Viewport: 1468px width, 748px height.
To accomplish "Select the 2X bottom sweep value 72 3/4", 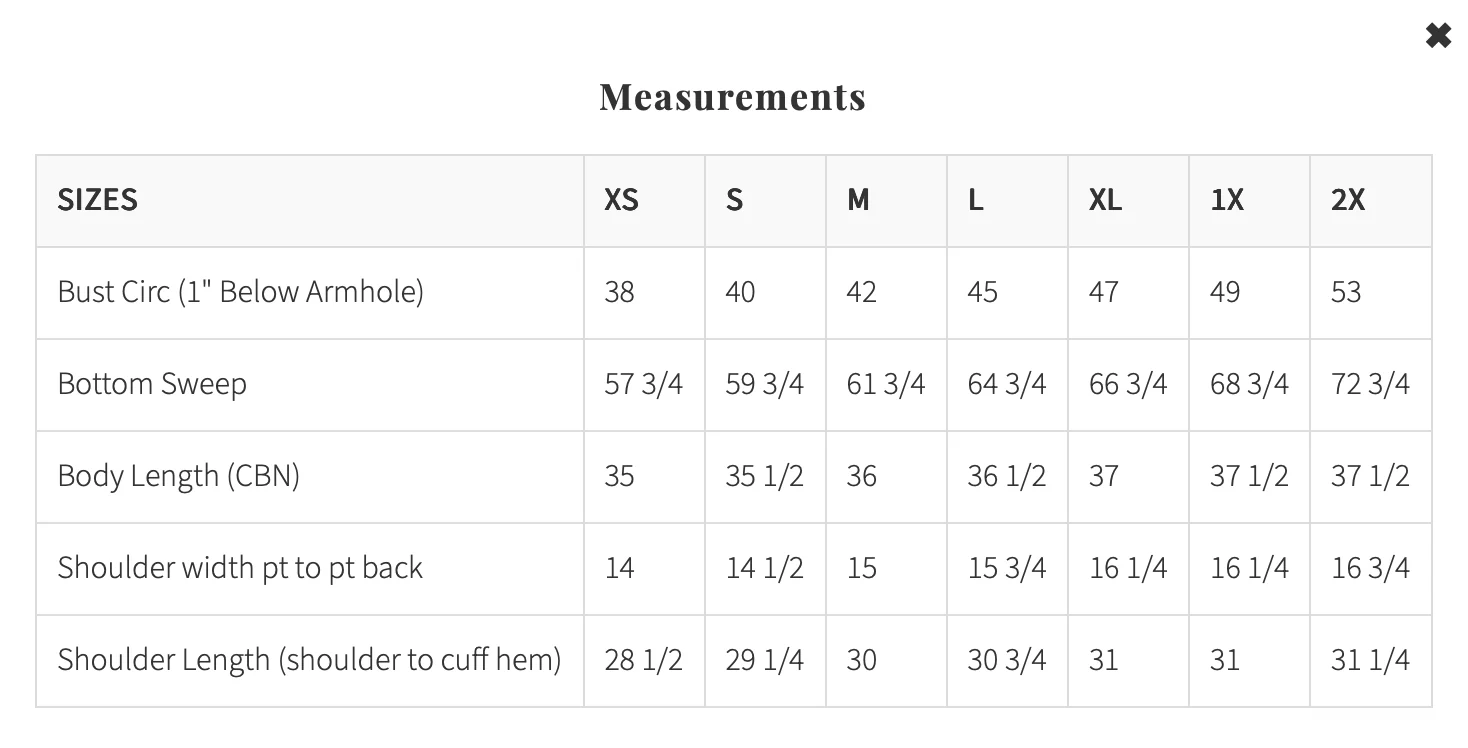I will pos(1370,384).
